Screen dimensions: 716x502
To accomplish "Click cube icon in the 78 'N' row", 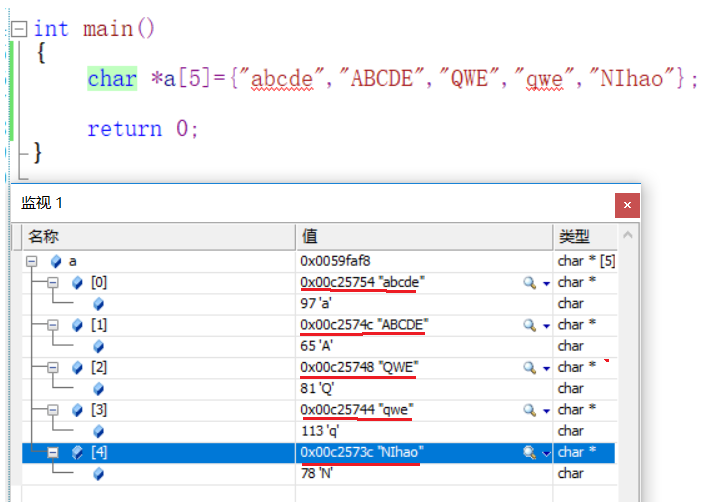I will (99, 474).
